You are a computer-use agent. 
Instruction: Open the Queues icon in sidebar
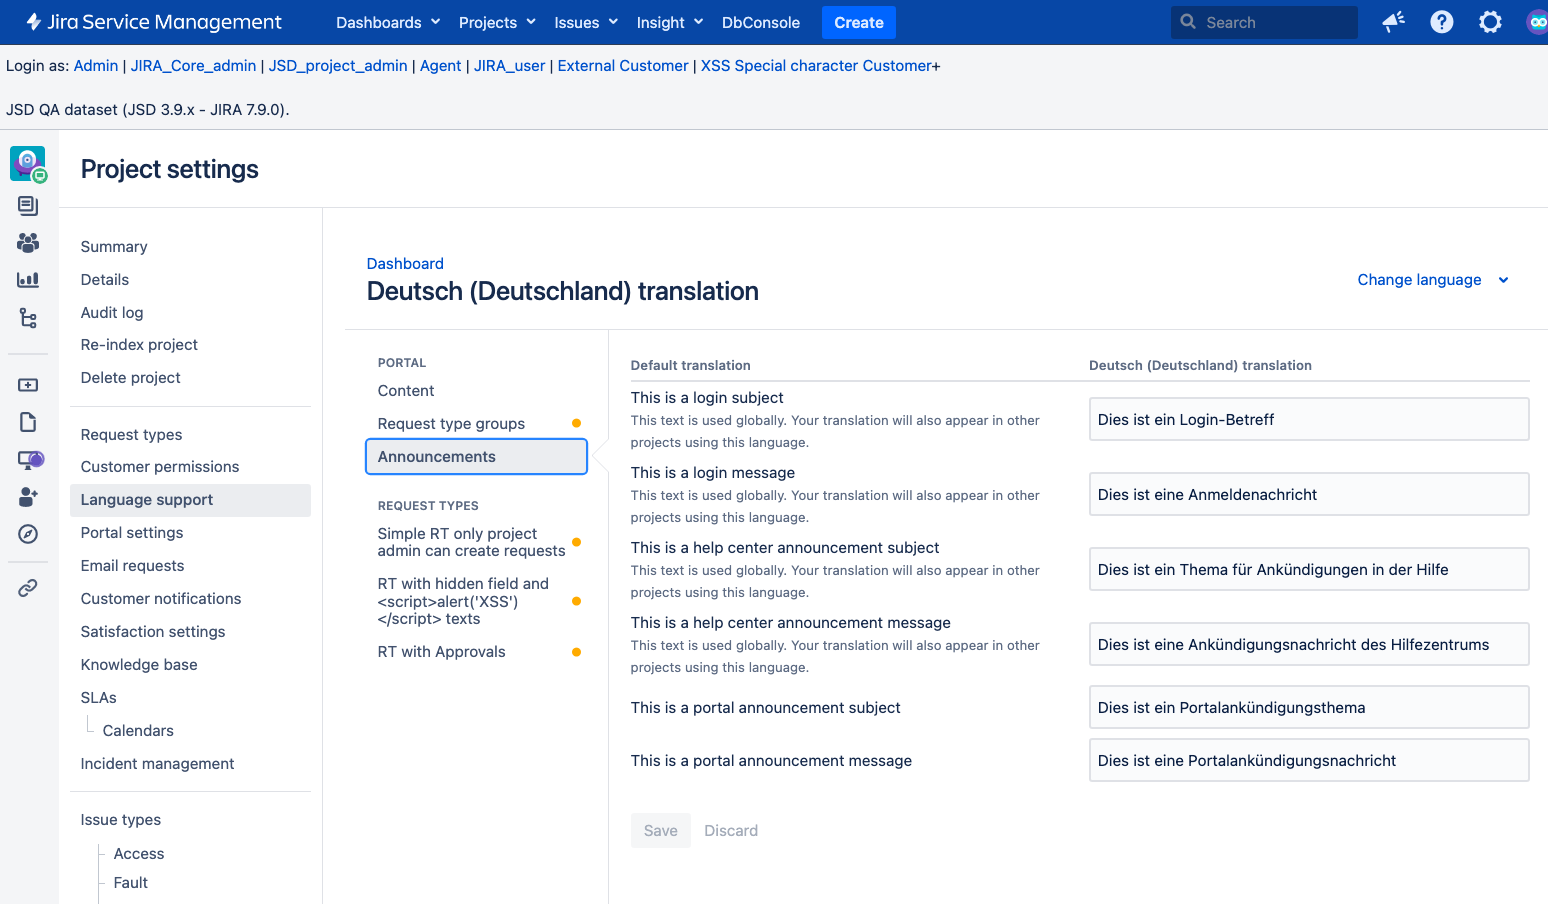click(28, 206)
